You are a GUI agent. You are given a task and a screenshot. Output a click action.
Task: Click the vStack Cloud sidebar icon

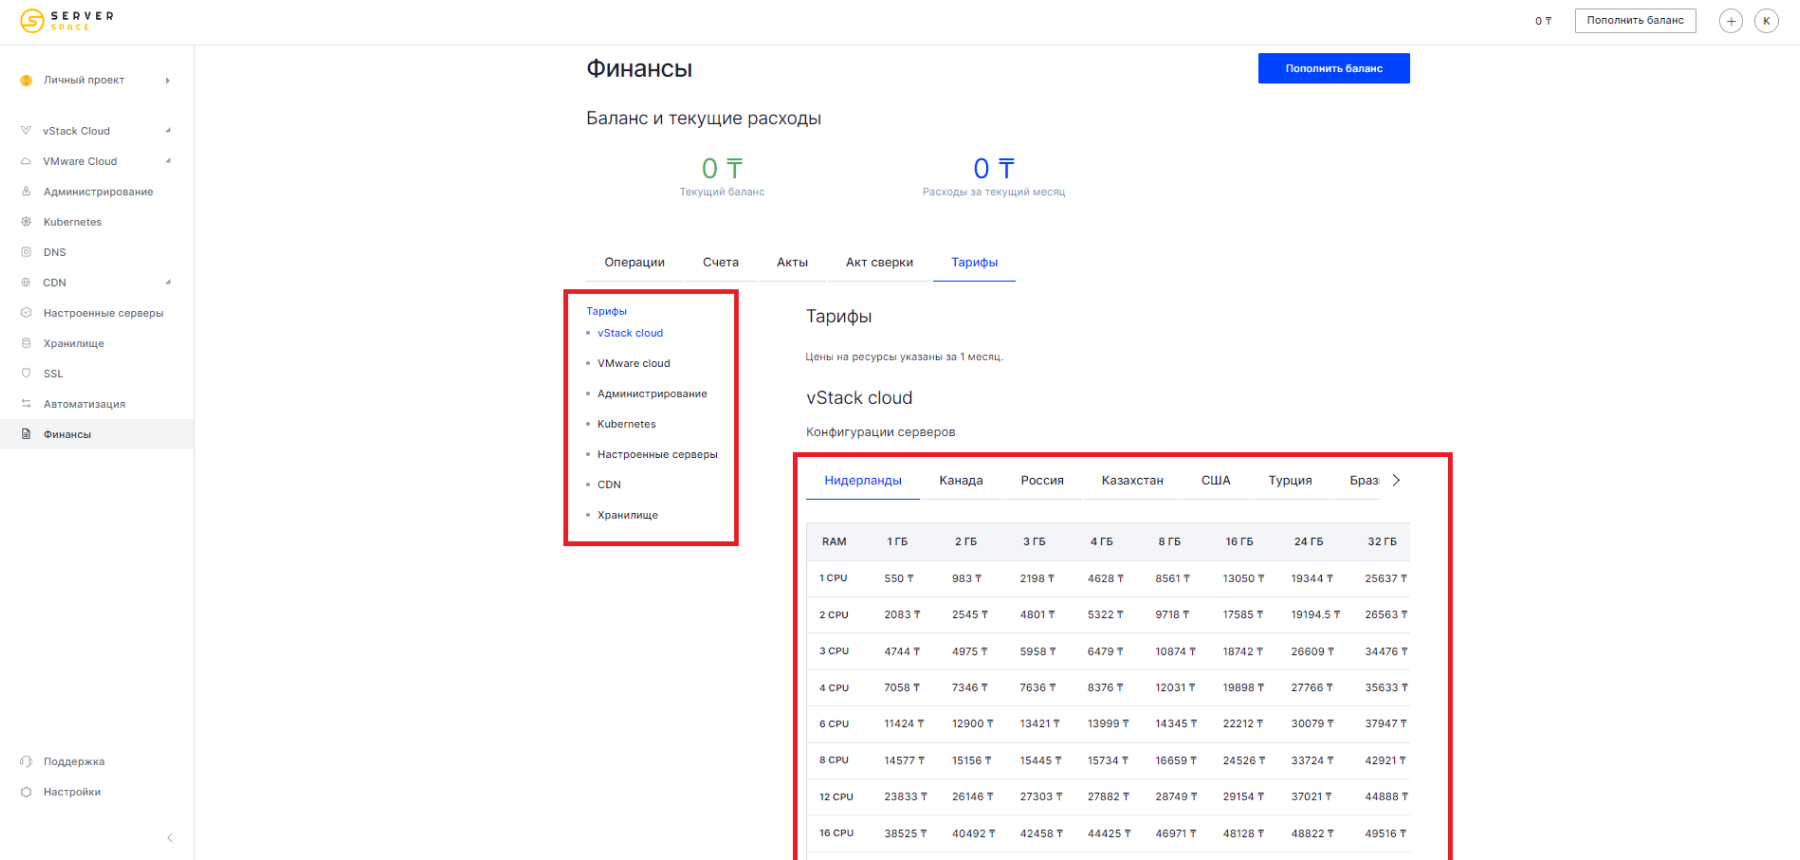coord(26,131)
